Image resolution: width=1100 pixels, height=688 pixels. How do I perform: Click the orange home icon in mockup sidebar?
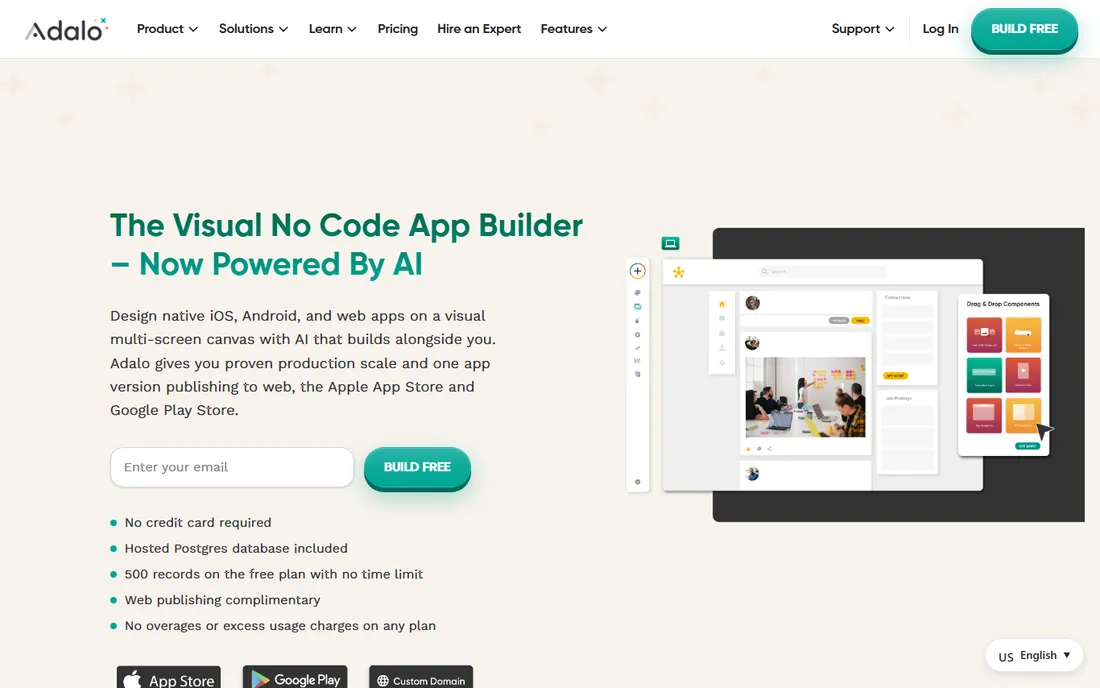point(722,304)
